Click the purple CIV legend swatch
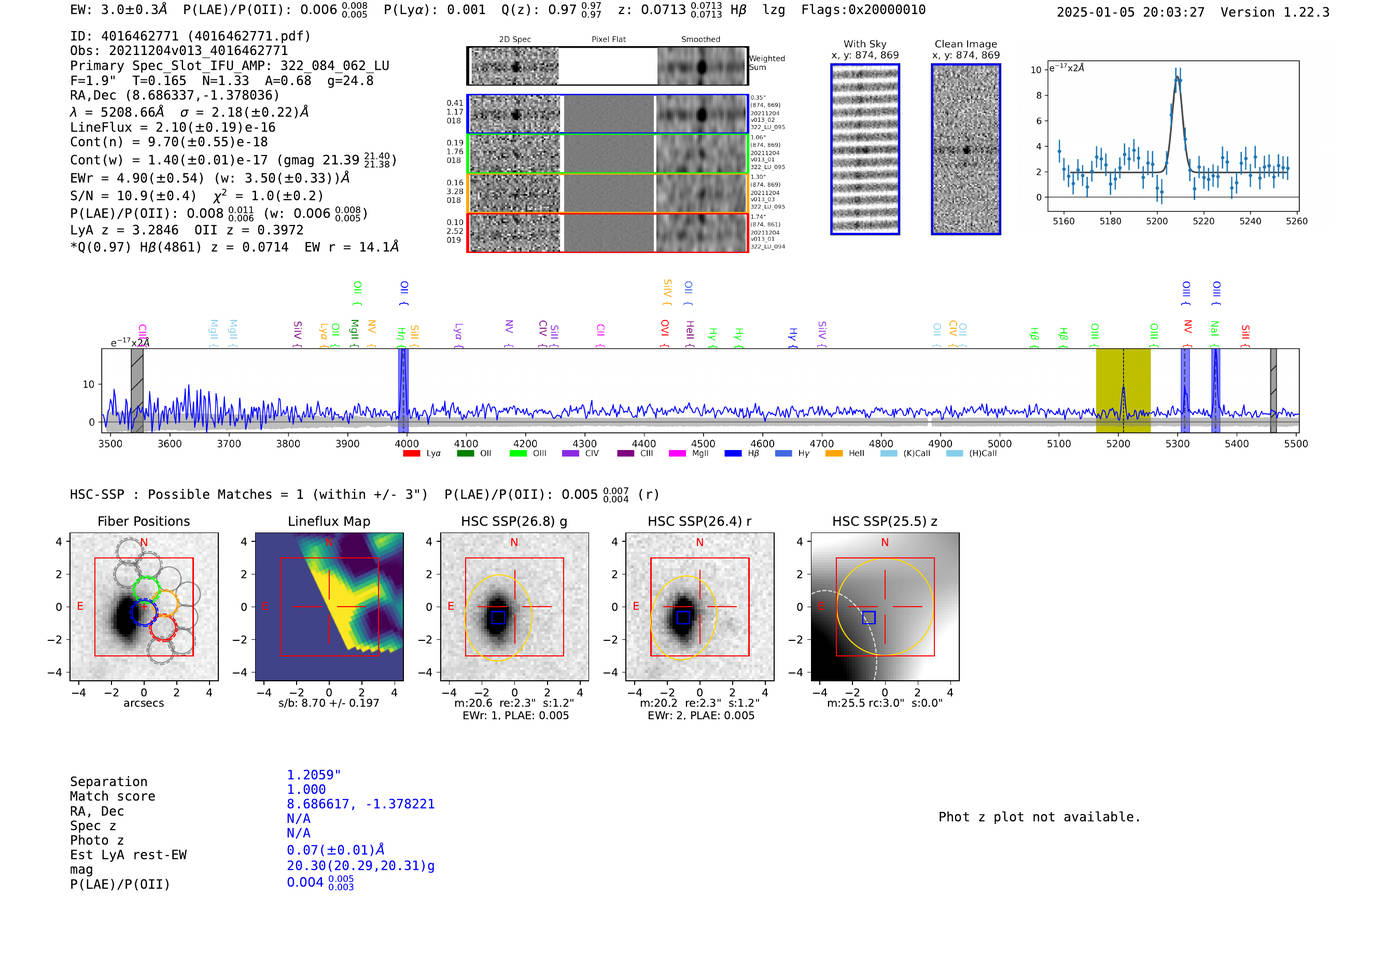Image resolution: width=1400 pixels, height=953 pixels. [x=571, y=454]
